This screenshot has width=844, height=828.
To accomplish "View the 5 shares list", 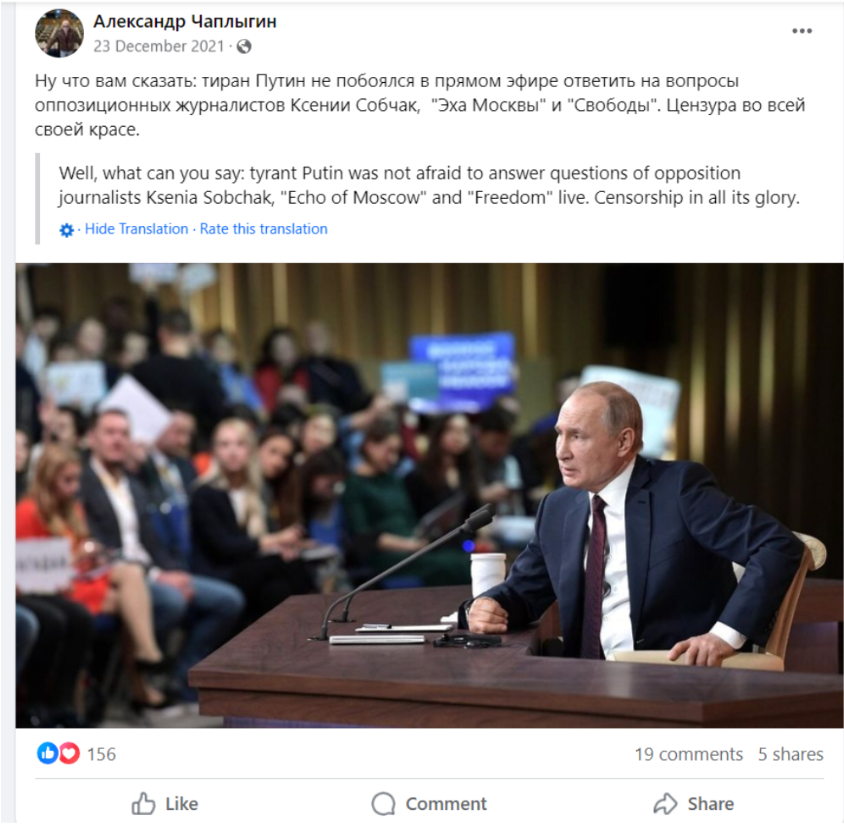I will click(790, 754).
